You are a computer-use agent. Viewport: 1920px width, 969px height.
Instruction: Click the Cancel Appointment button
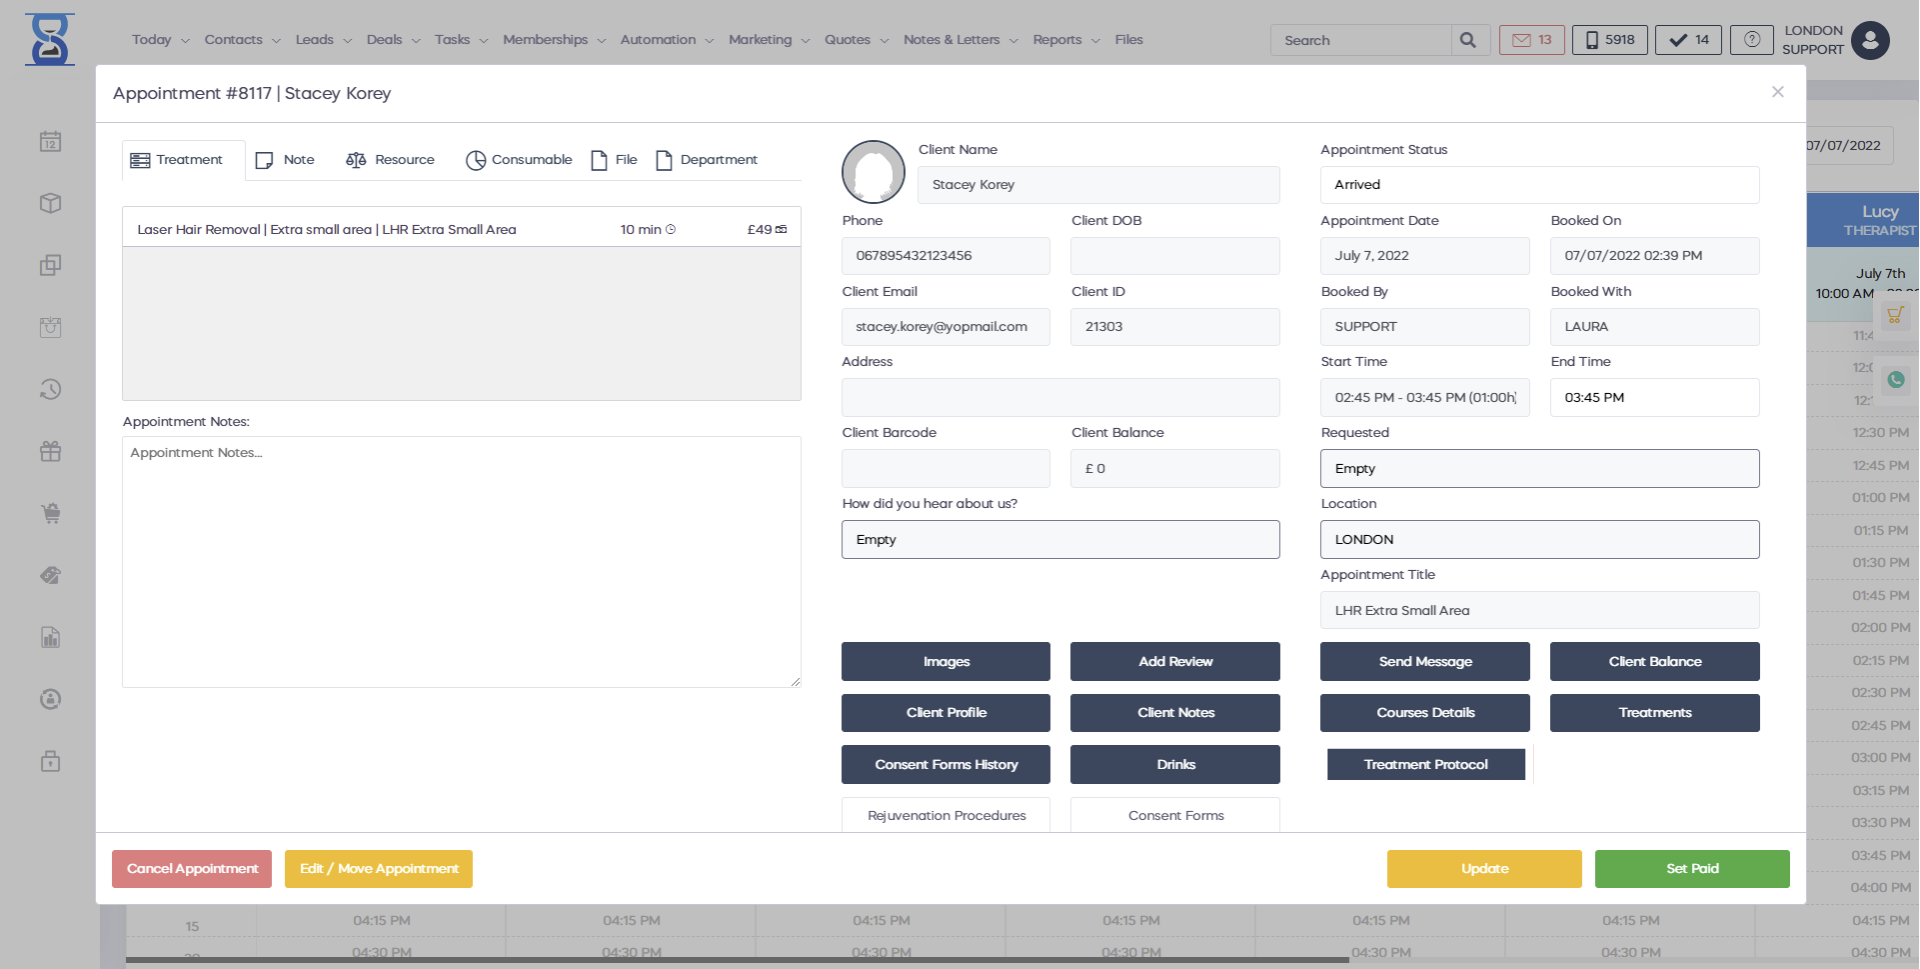pos(192,869)
